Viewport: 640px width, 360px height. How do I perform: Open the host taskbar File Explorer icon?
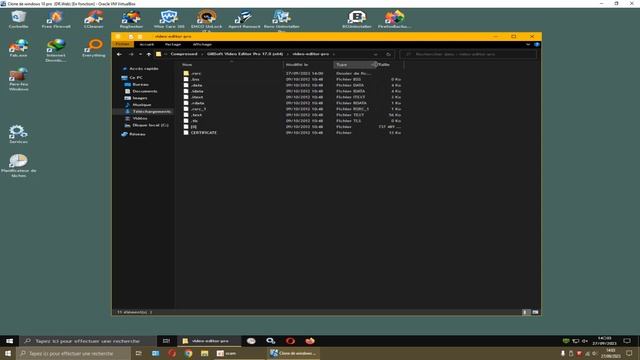[204, 353]
